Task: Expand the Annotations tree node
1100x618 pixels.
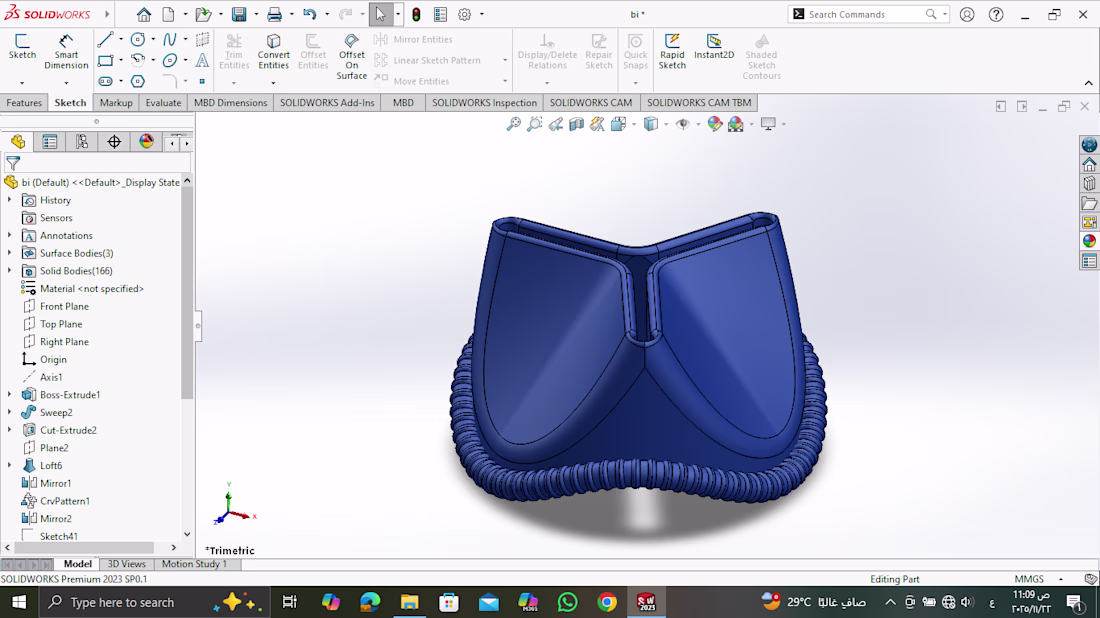Action: (10, 236)
